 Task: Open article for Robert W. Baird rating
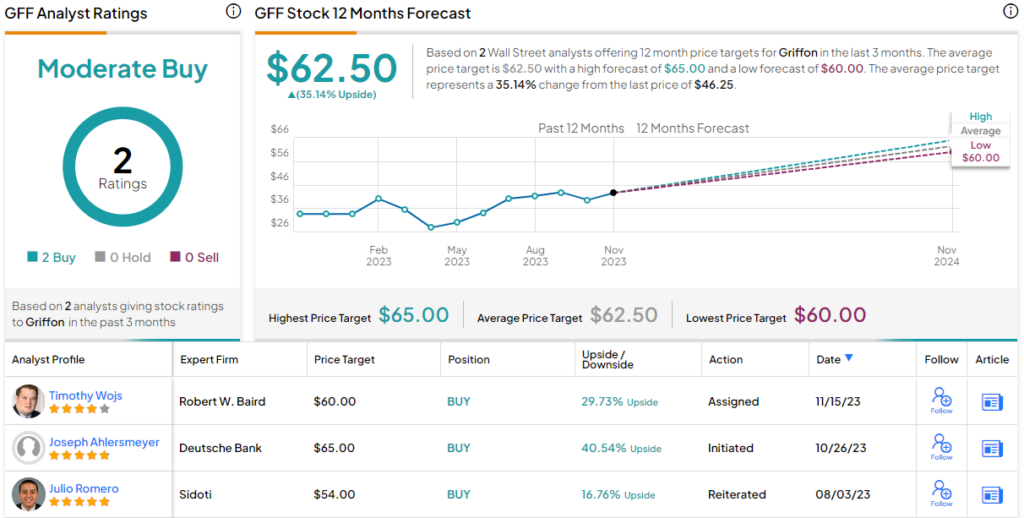point(992,402)
